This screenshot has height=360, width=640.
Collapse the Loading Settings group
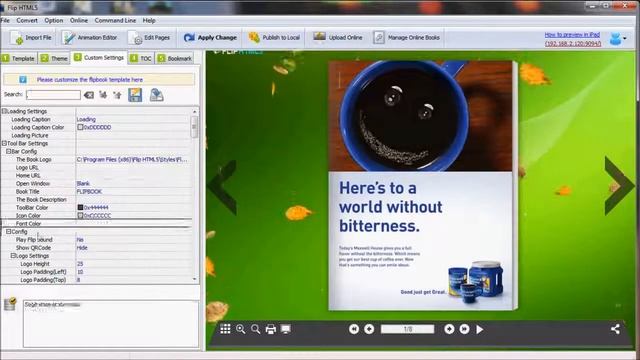(4, 111)
